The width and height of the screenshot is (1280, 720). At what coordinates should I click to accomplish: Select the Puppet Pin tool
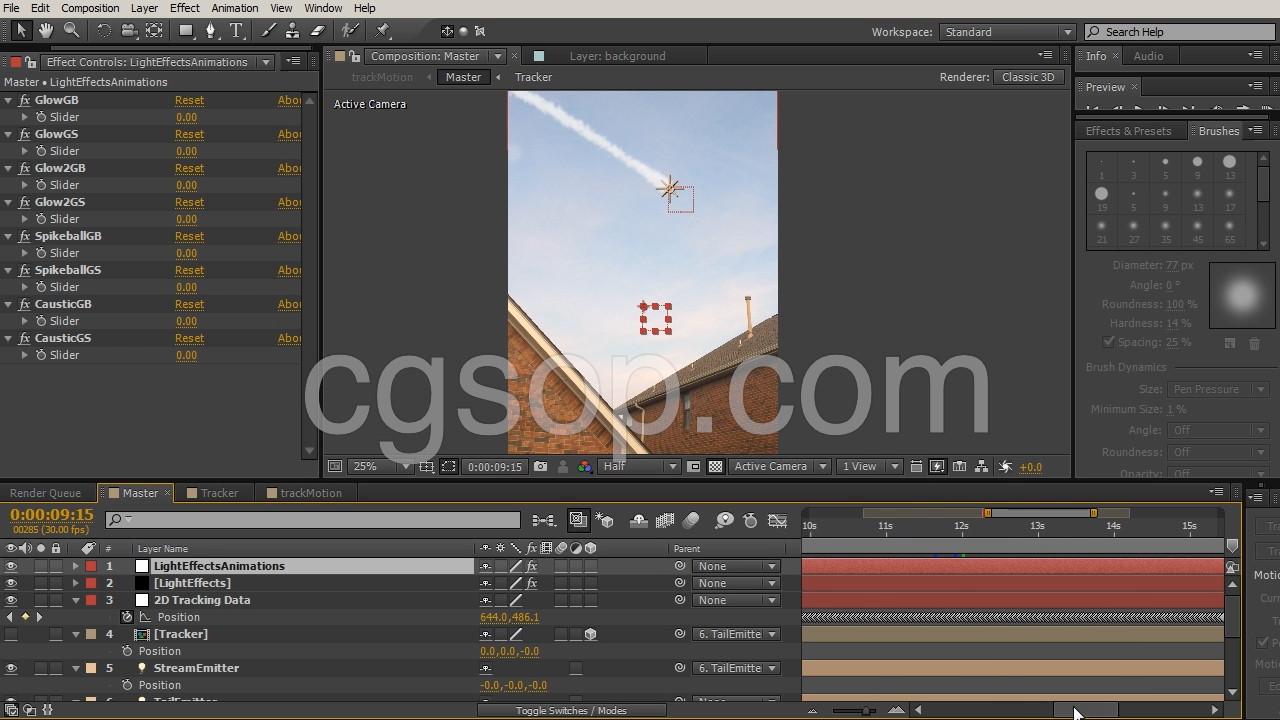tap(383, 31)
